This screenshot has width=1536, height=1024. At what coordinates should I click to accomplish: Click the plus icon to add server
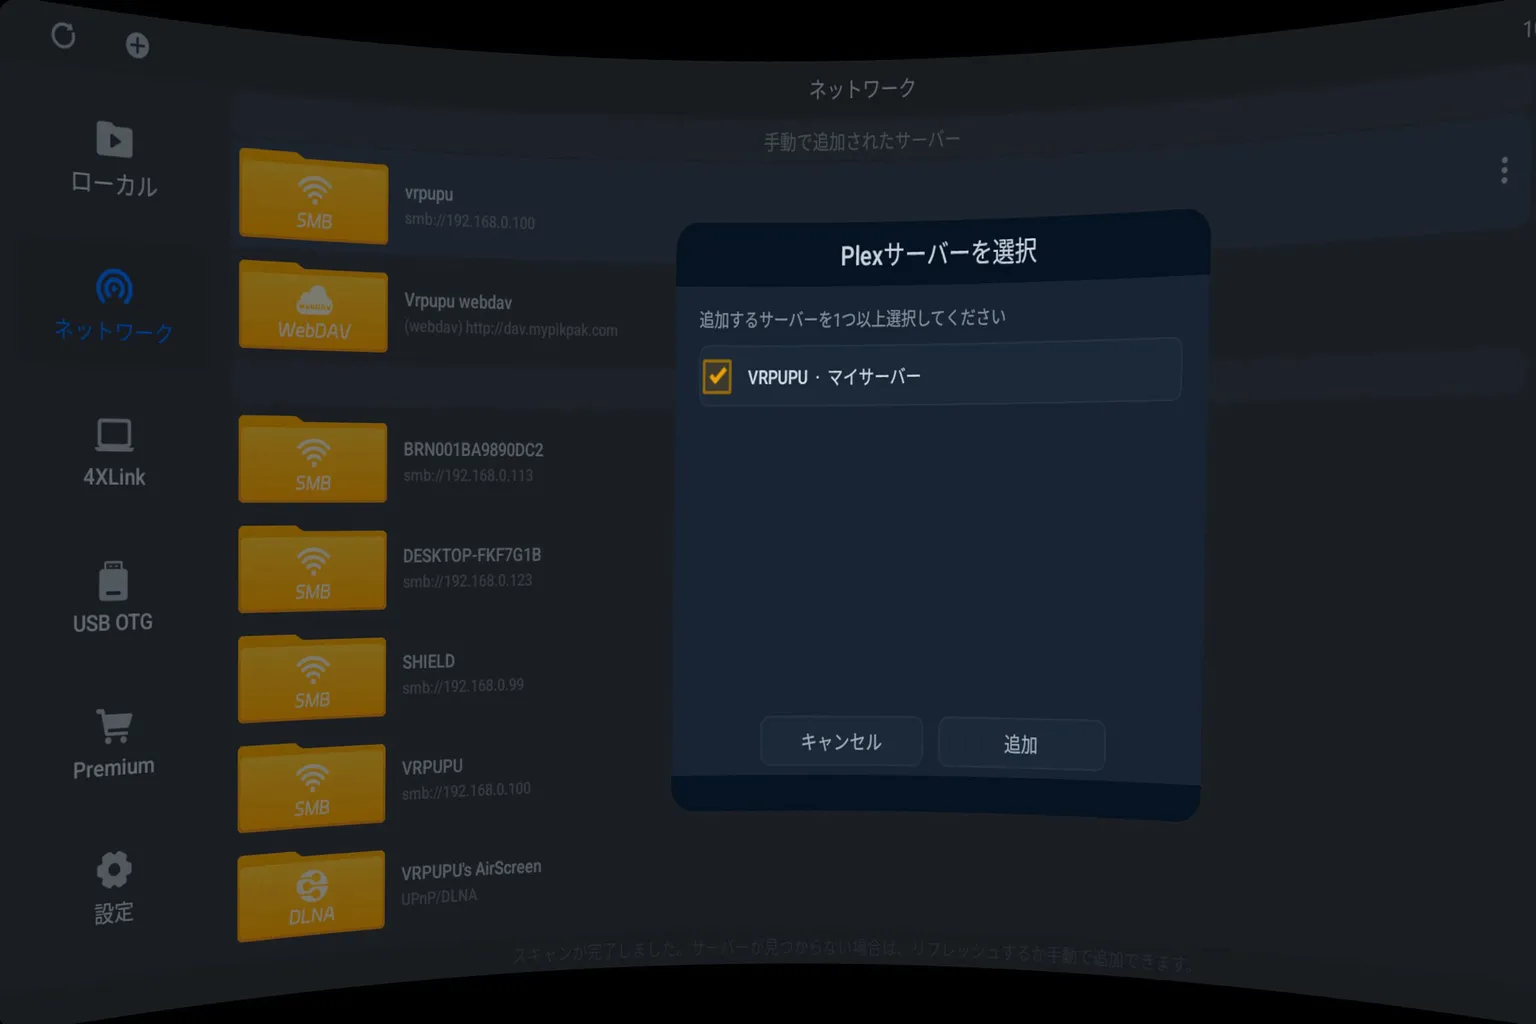137,45
